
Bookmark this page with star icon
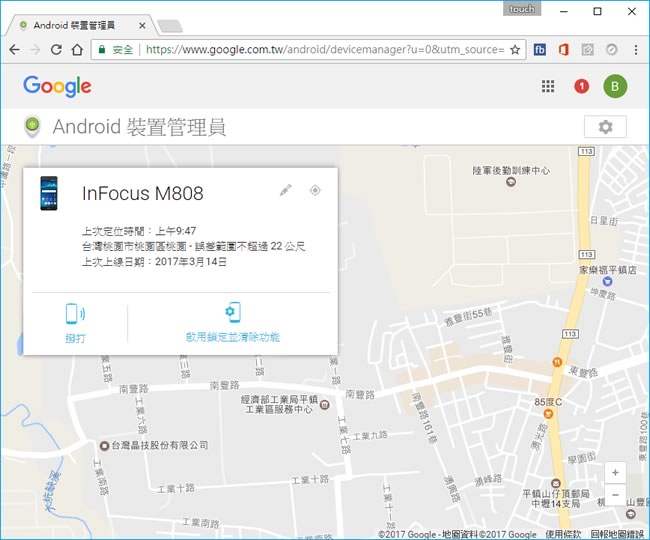coord(515,48)
